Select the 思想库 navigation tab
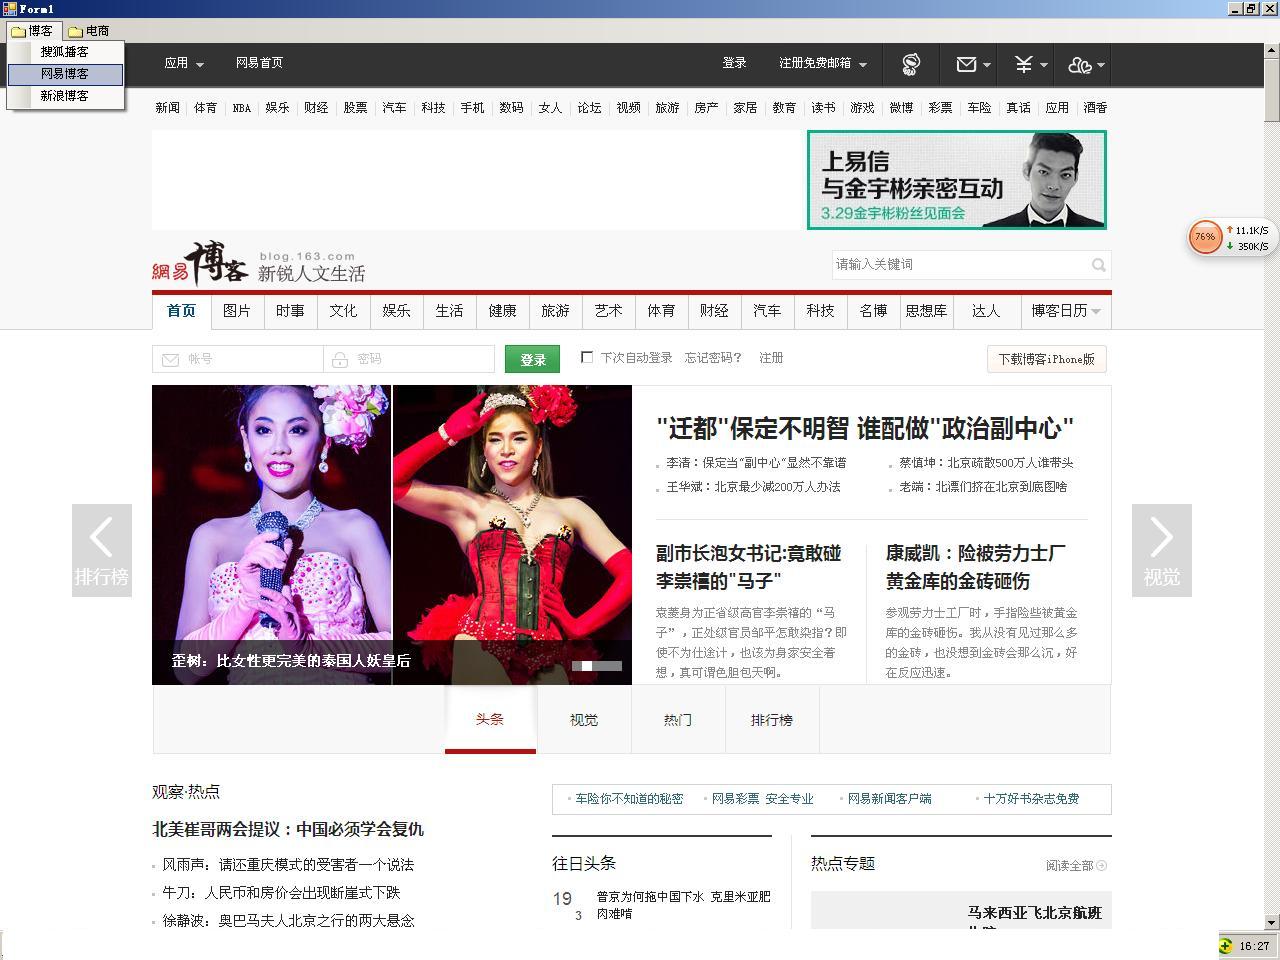1280x960 pixels. tap(926, 311)
